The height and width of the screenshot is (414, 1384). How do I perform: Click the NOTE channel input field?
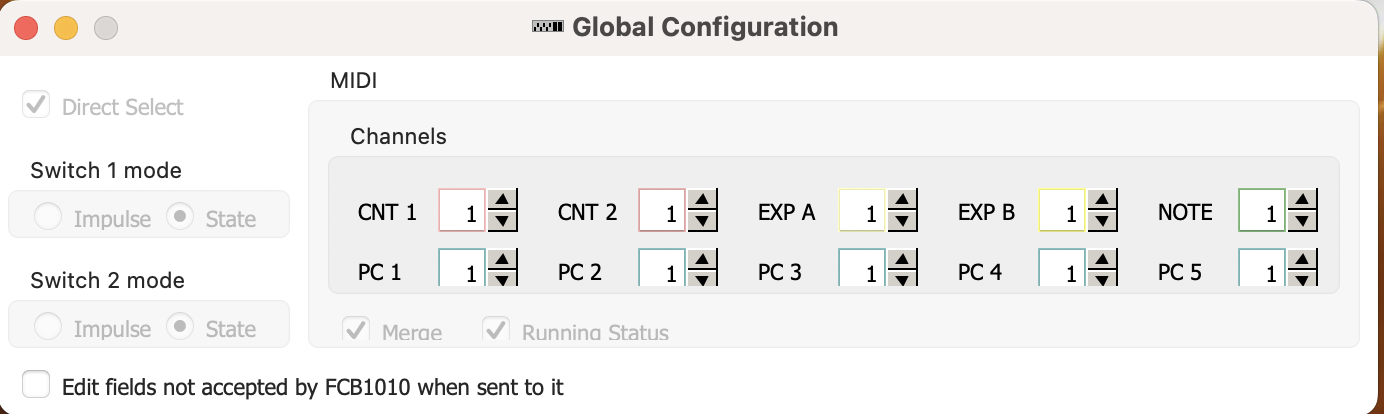pyautogui.click(x=1261, y=211)
